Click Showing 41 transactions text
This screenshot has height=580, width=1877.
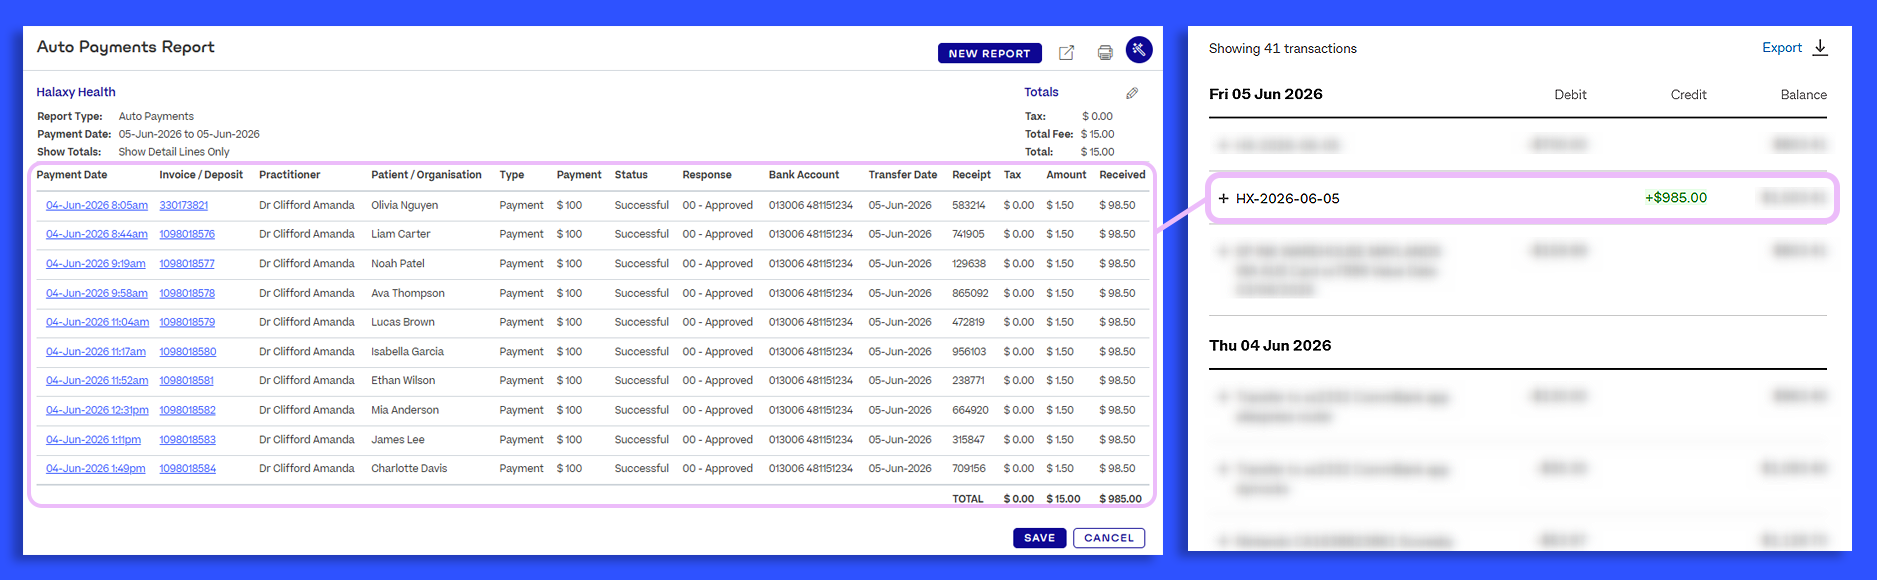pos(1283,49)
